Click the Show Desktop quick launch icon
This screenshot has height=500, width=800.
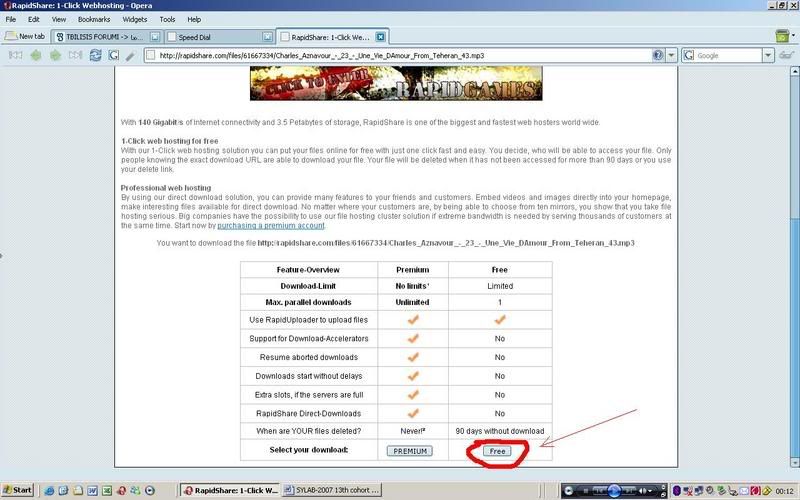click(x=63, y=491)
